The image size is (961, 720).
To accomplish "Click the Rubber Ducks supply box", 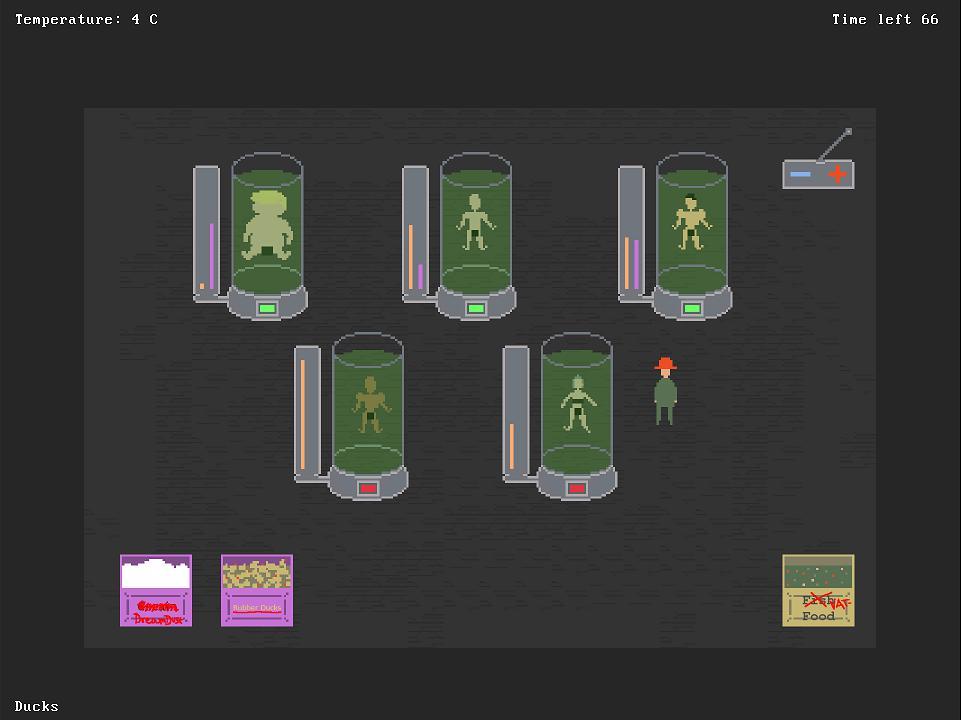I will click(257, 590).
